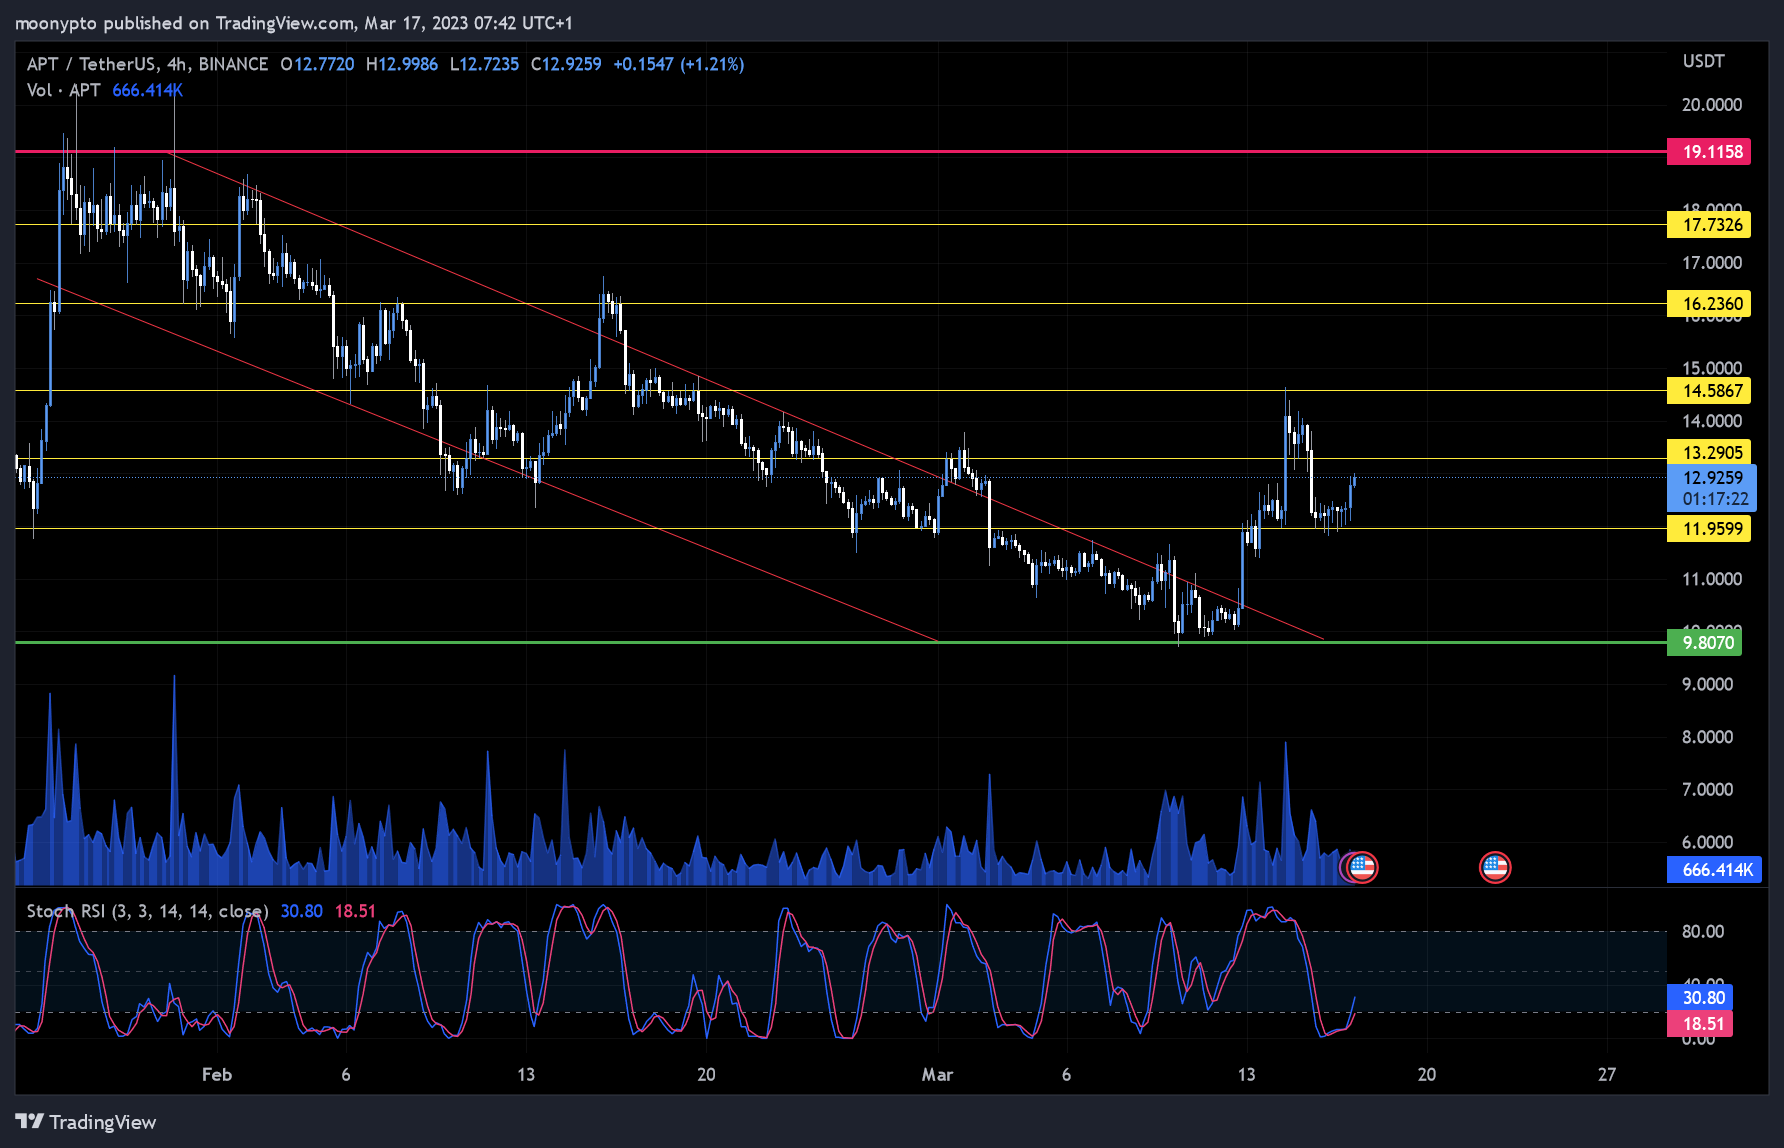Click the 20.0000 price scale value
Image resolution: width=1784 pixels, height=1148 pixels.
pos(1712,105)
